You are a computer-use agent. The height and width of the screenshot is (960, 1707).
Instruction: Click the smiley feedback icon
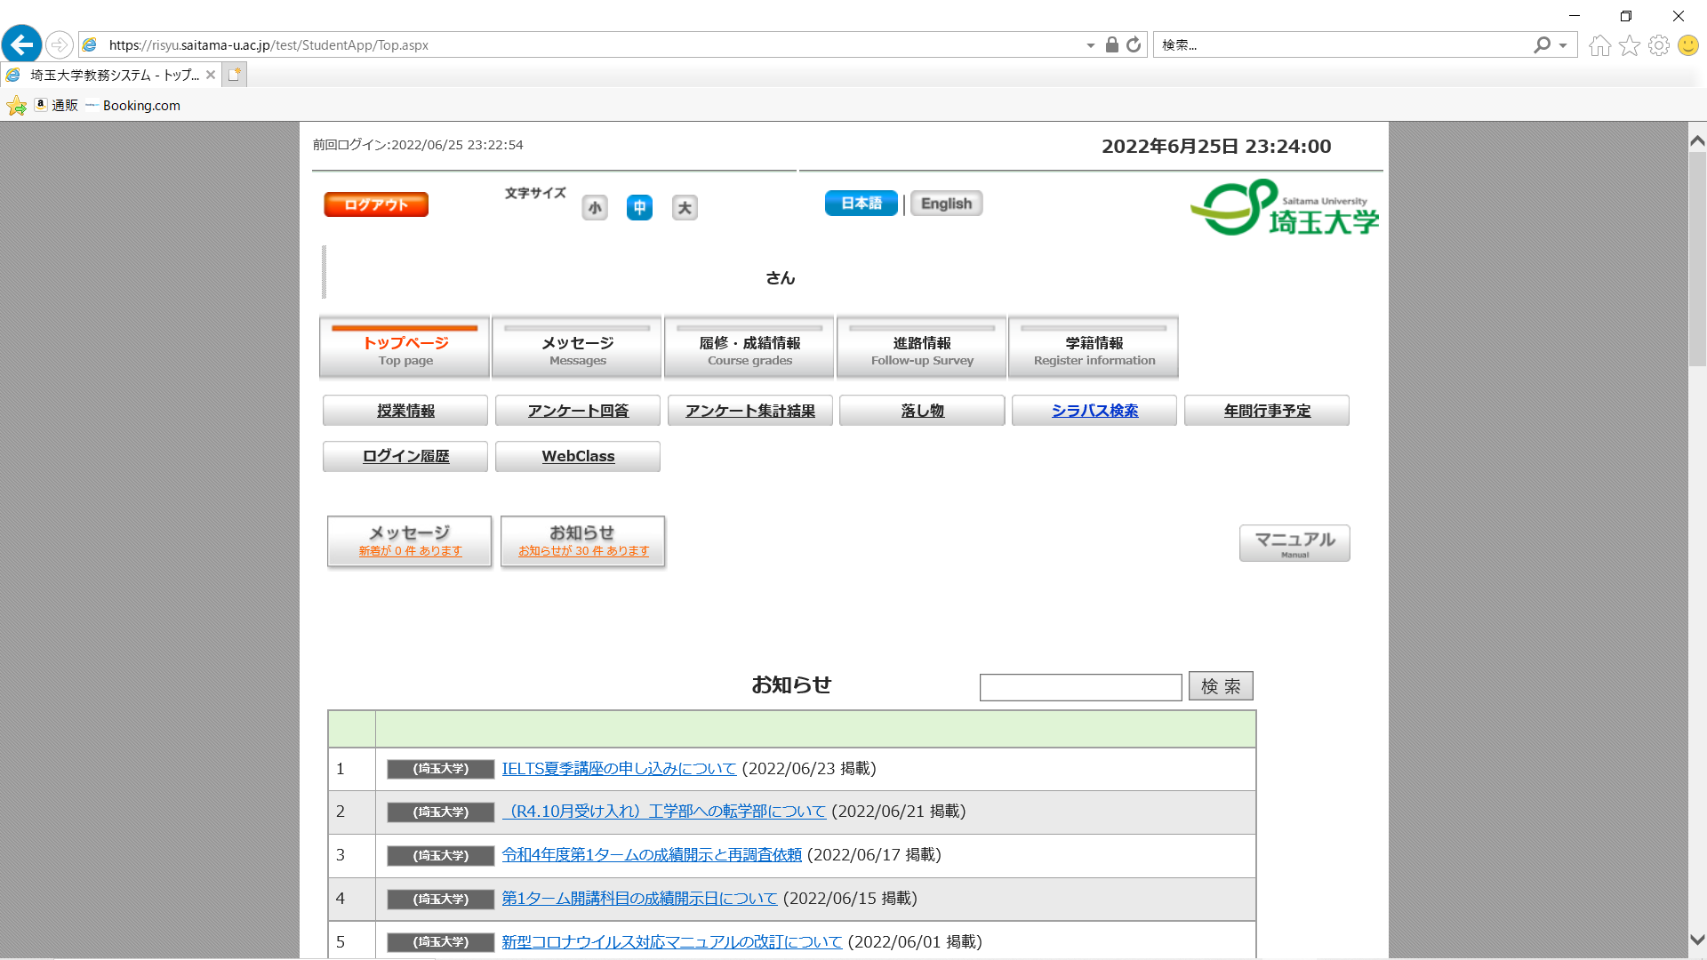[x=1688, y=45]
